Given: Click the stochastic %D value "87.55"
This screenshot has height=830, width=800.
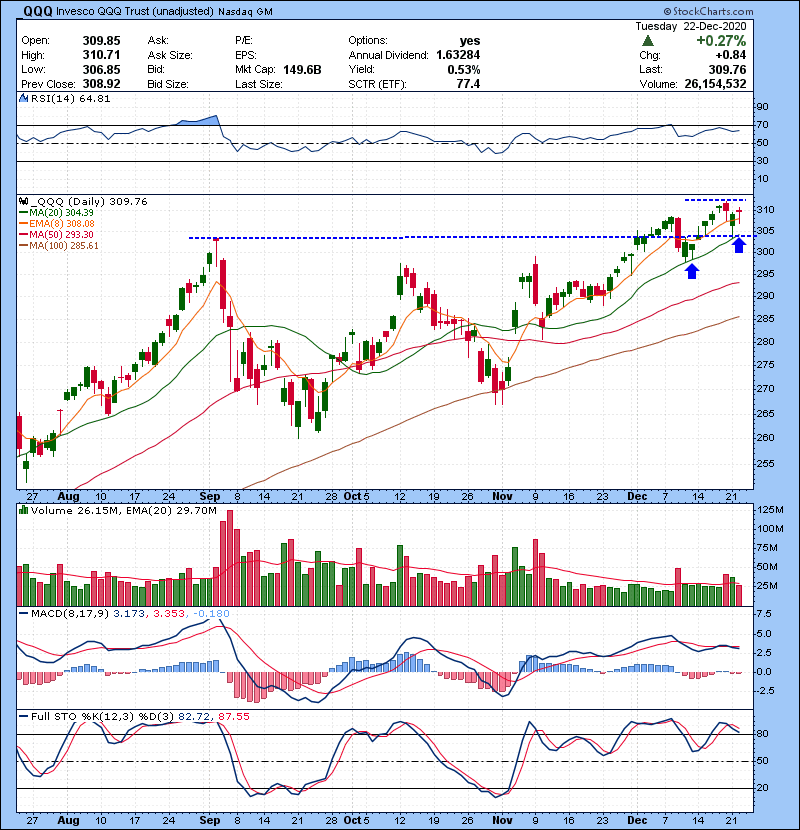Looking at the screenshot, I should point(233,717).
